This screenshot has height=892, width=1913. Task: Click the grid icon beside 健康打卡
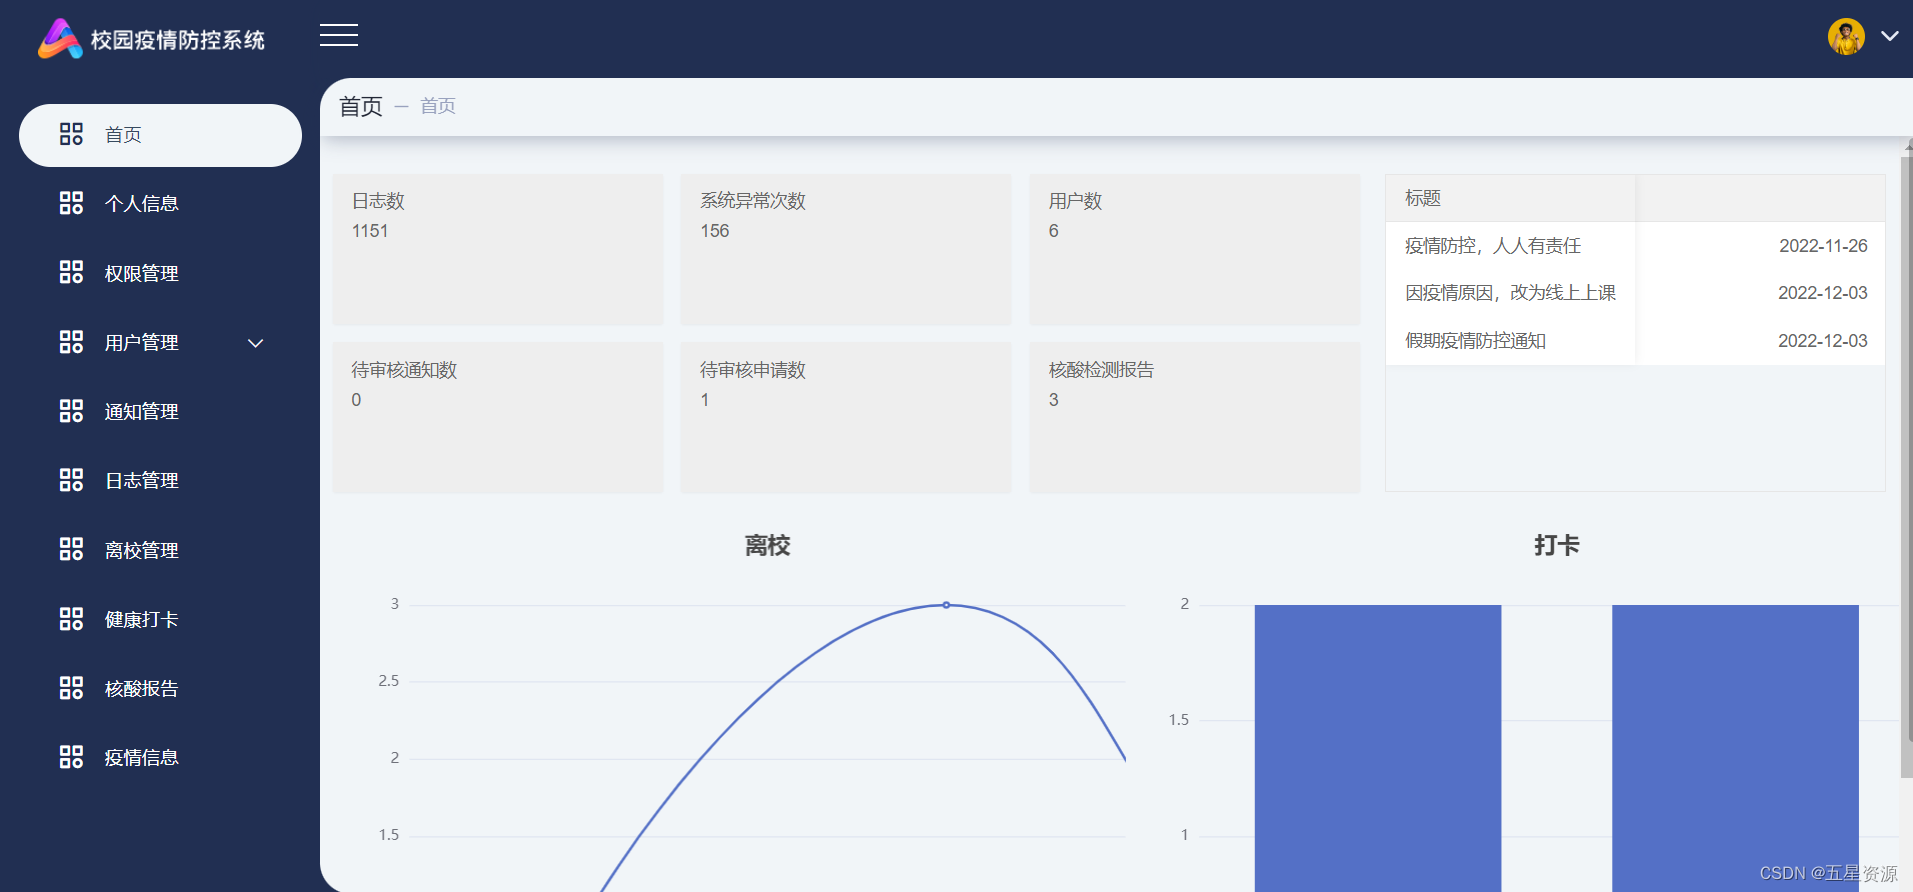pos(71,619)
